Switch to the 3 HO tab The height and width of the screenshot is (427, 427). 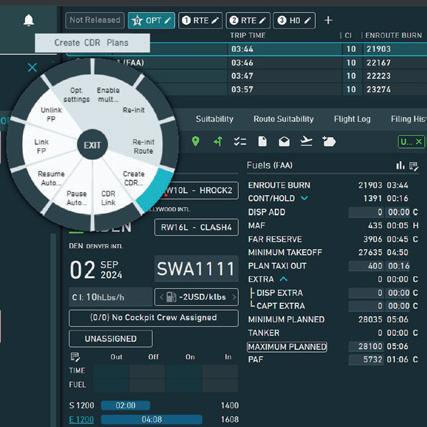click(294, 21)
